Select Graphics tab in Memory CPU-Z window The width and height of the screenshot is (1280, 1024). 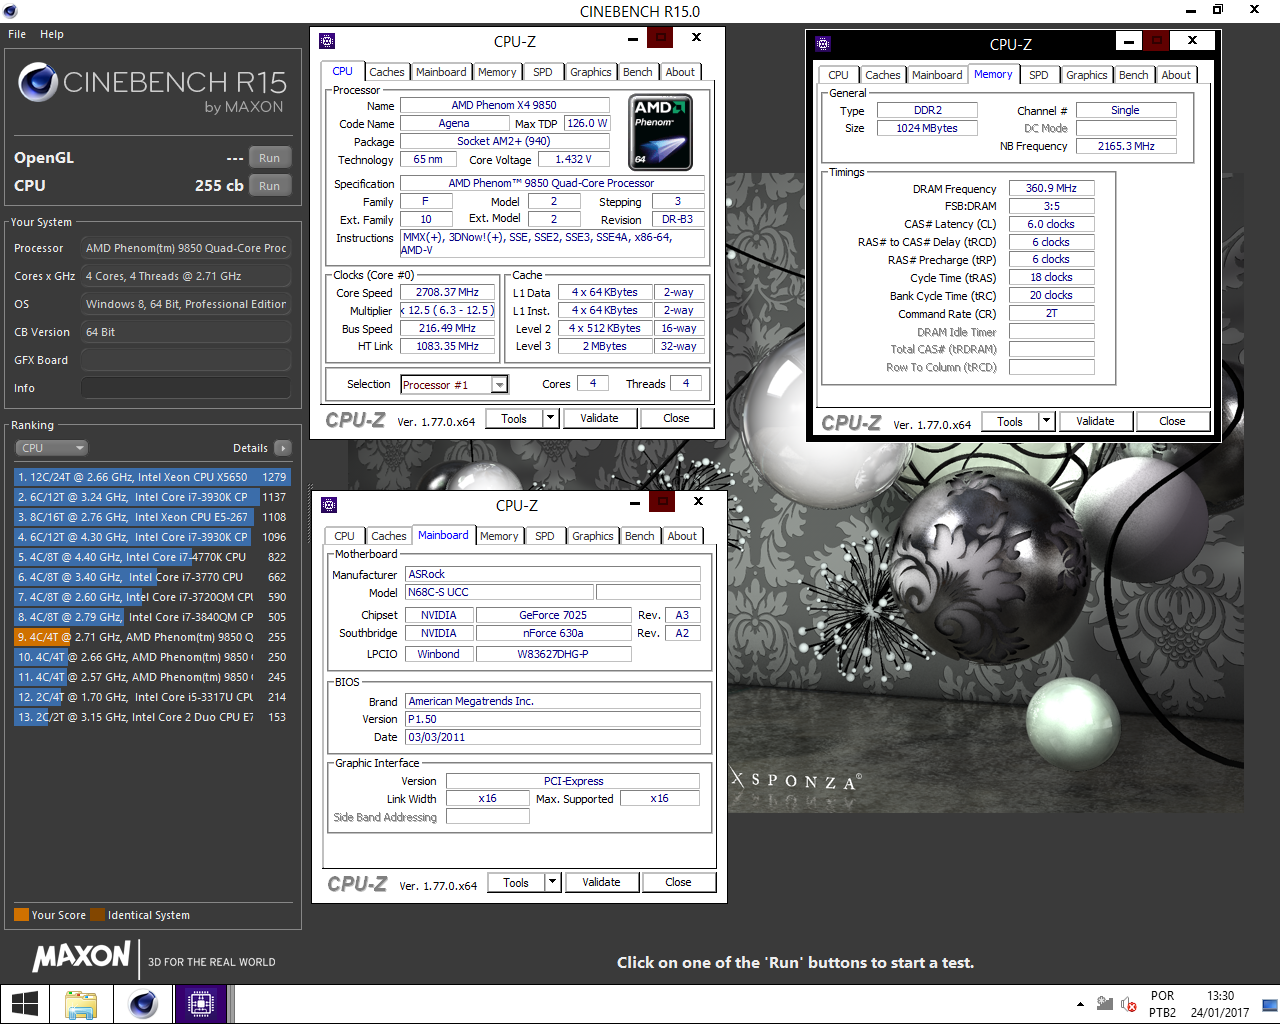tap(1087, 75)
